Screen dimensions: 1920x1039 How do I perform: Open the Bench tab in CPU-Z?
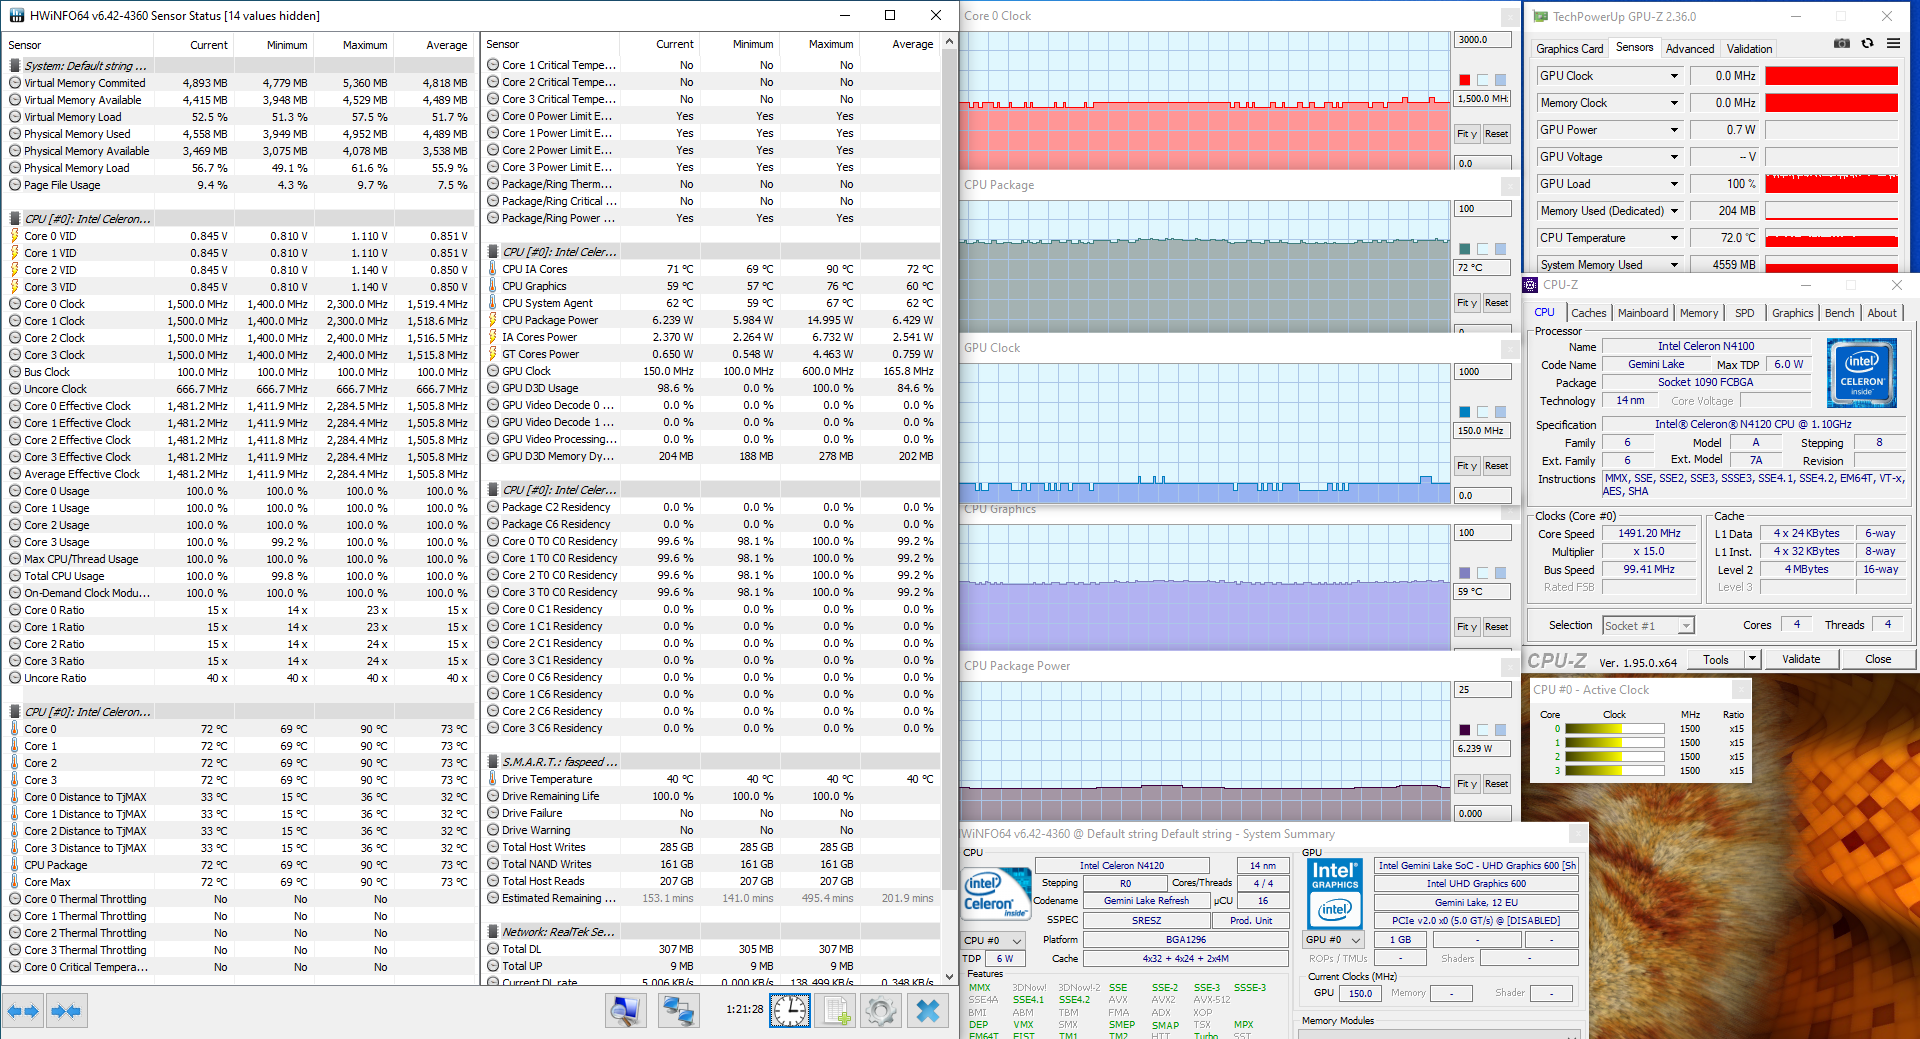[1839, 313]
